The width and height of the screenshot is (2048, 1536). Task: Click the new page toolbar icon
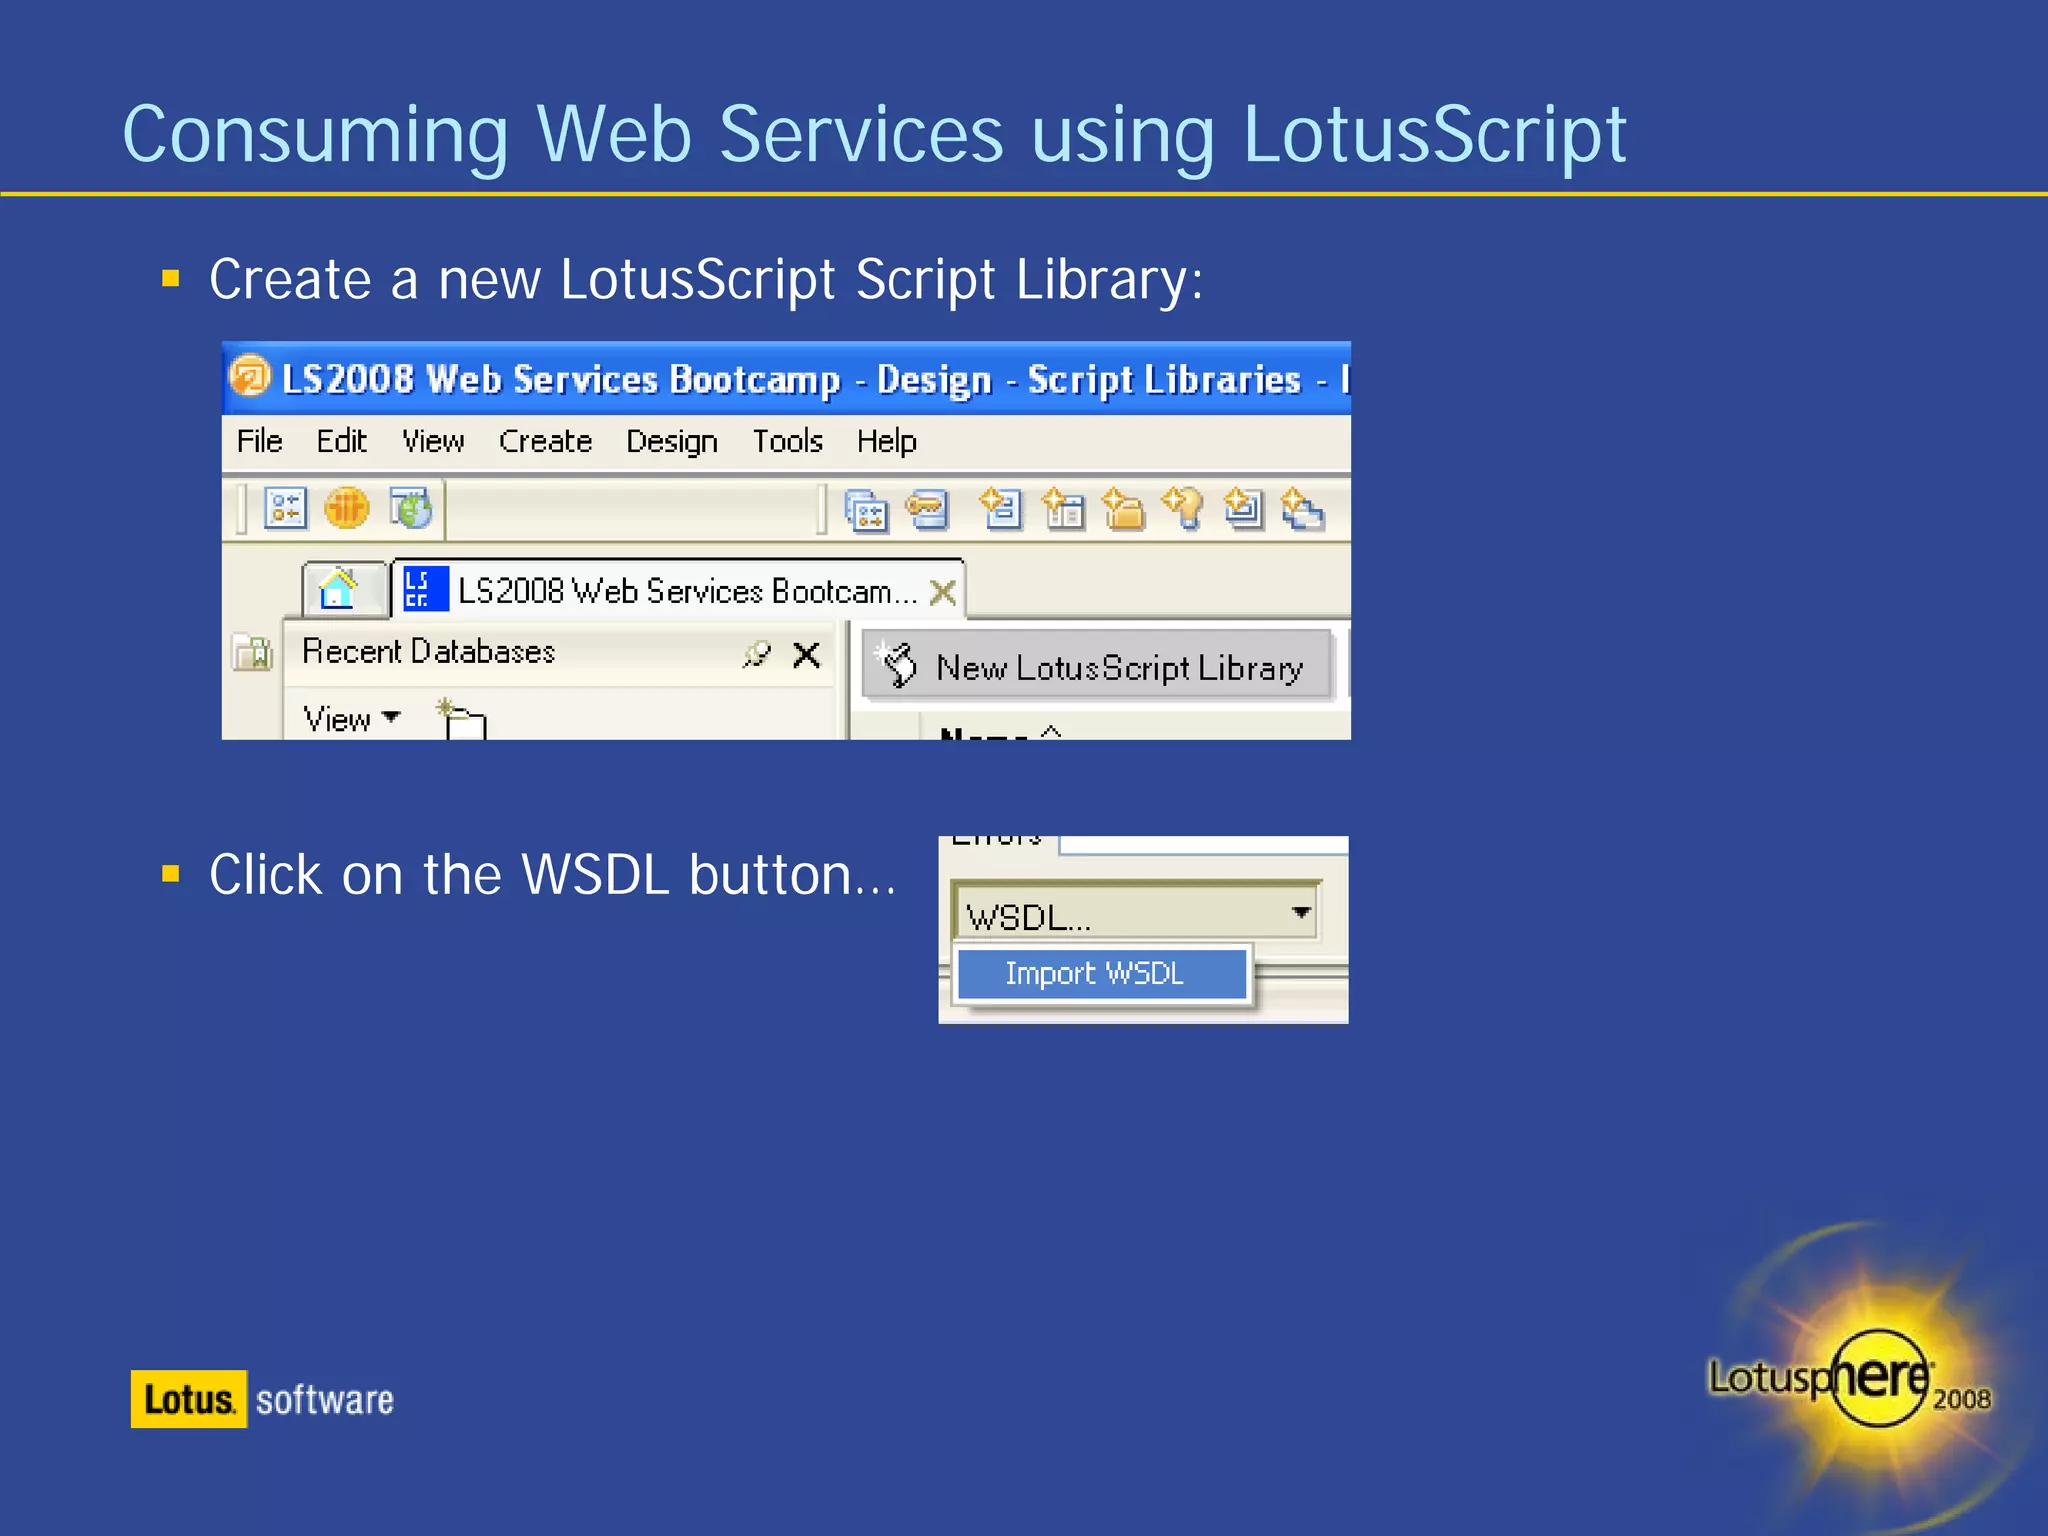tap(1243, 508)
